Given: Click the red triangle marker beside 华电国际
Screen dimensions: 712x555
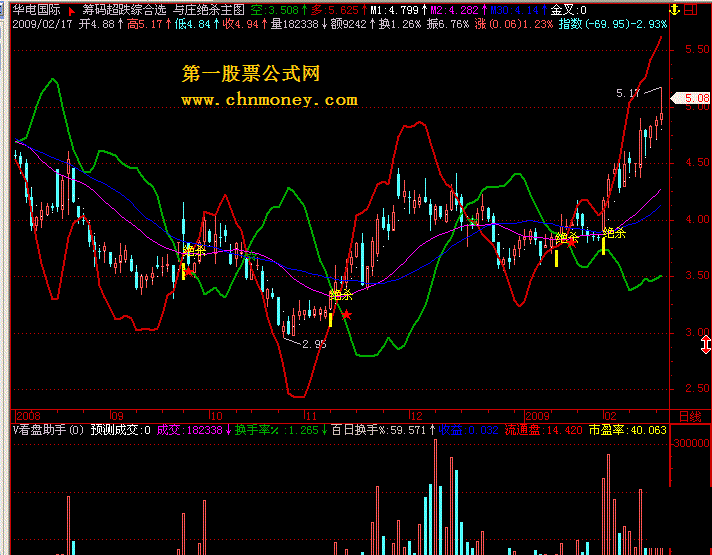Looking at the screenshot, I should pyautogui.click(x=71, y=10).
